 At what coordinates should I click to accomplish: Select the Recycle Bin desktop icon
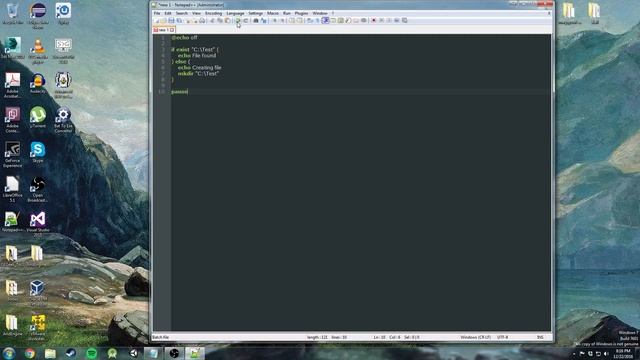[x=13, y=13]
